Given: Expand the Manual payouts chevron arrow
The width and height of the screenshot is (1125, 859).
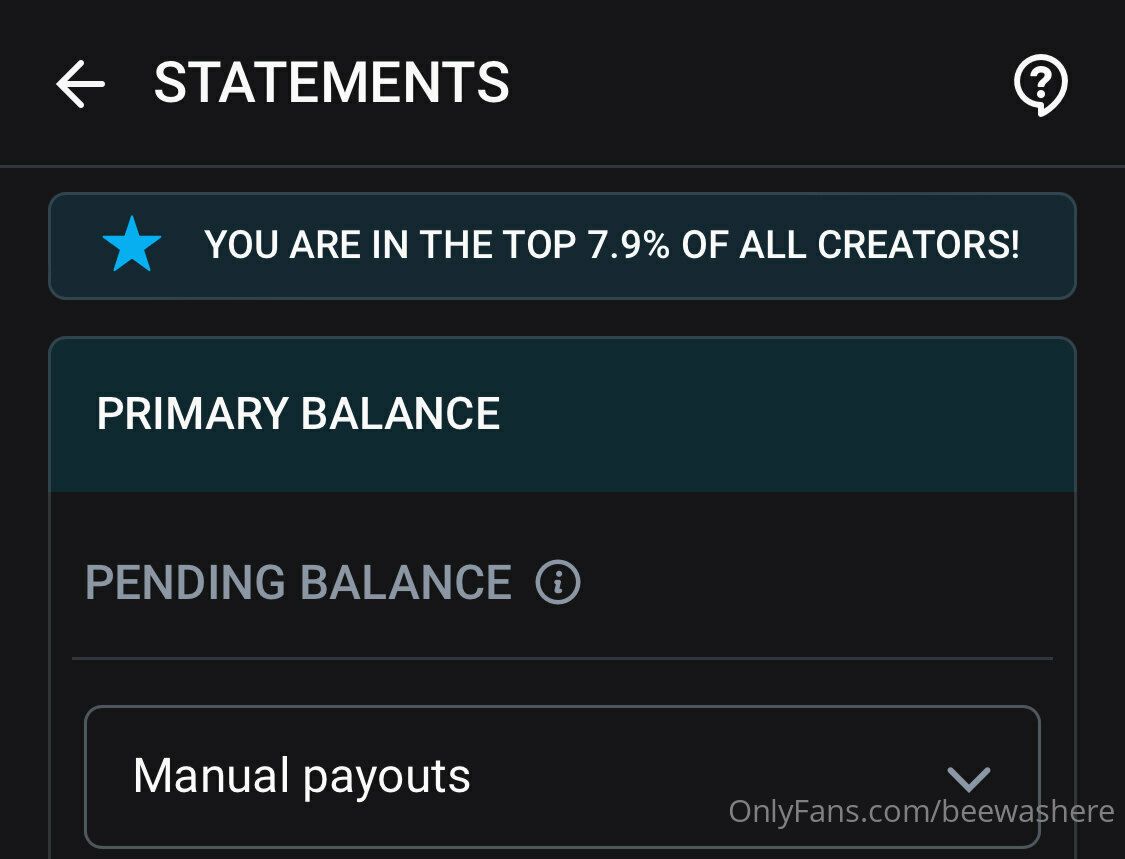Looking at the screenshot, I should (968, 778).
